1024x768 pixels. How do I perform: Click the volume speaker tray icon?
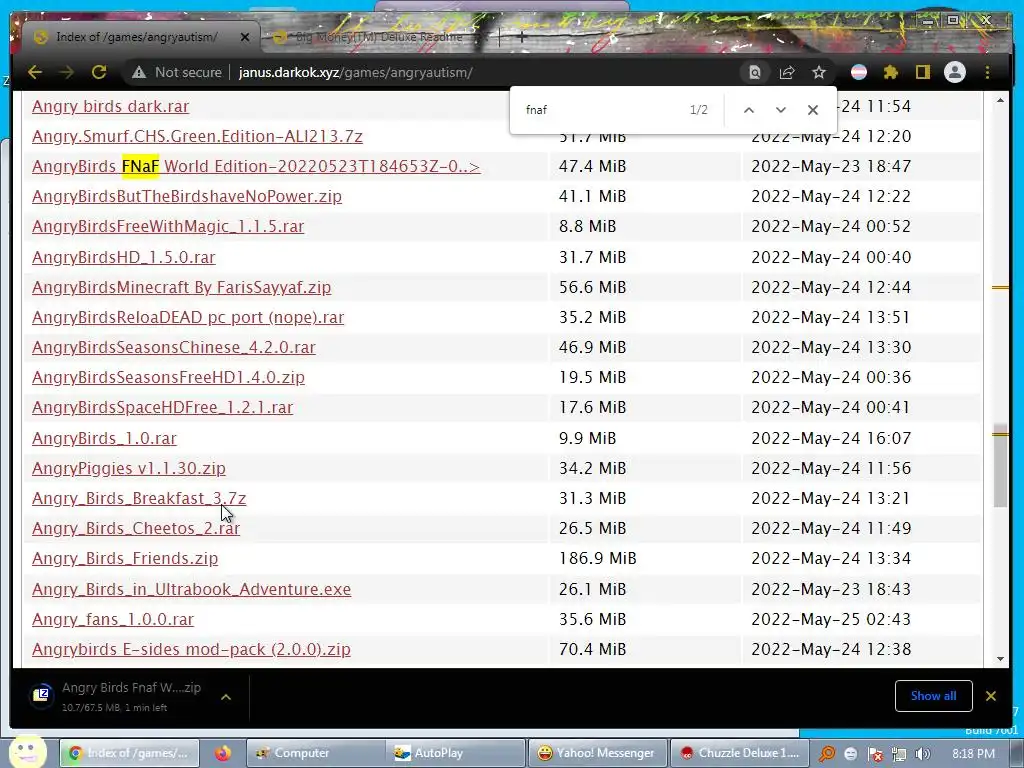[922, 754]
